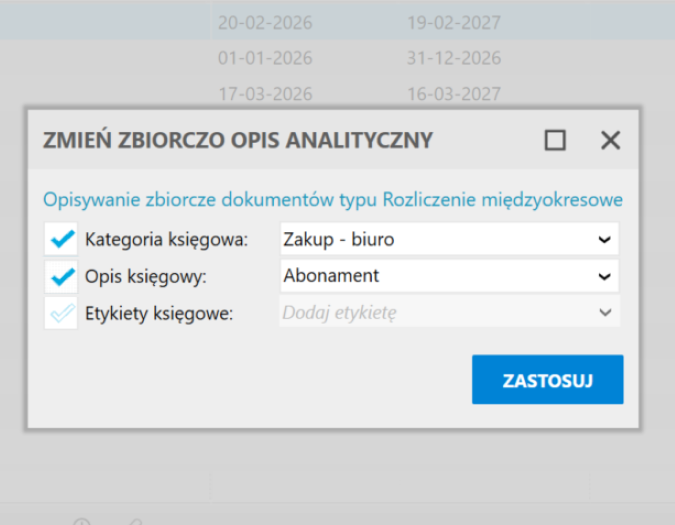Enable the Etykiety księgowe checkbox

(62, 312)
